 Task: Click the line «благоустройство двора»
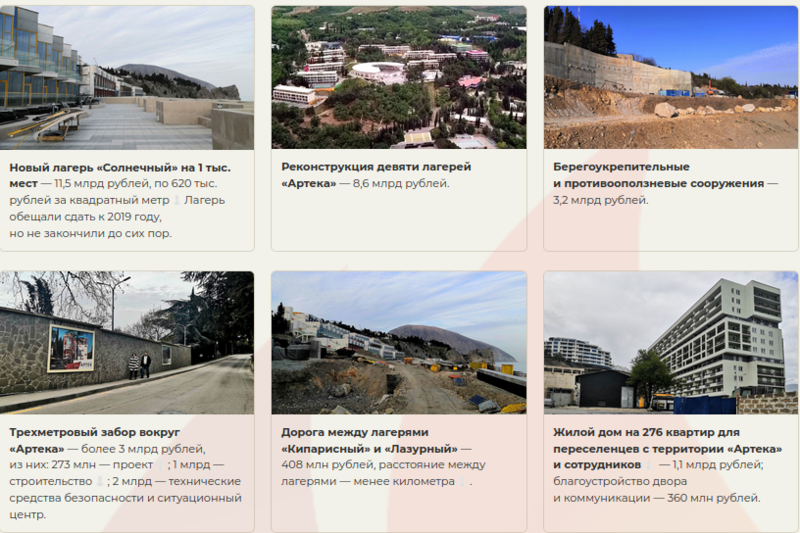[620, 481]
